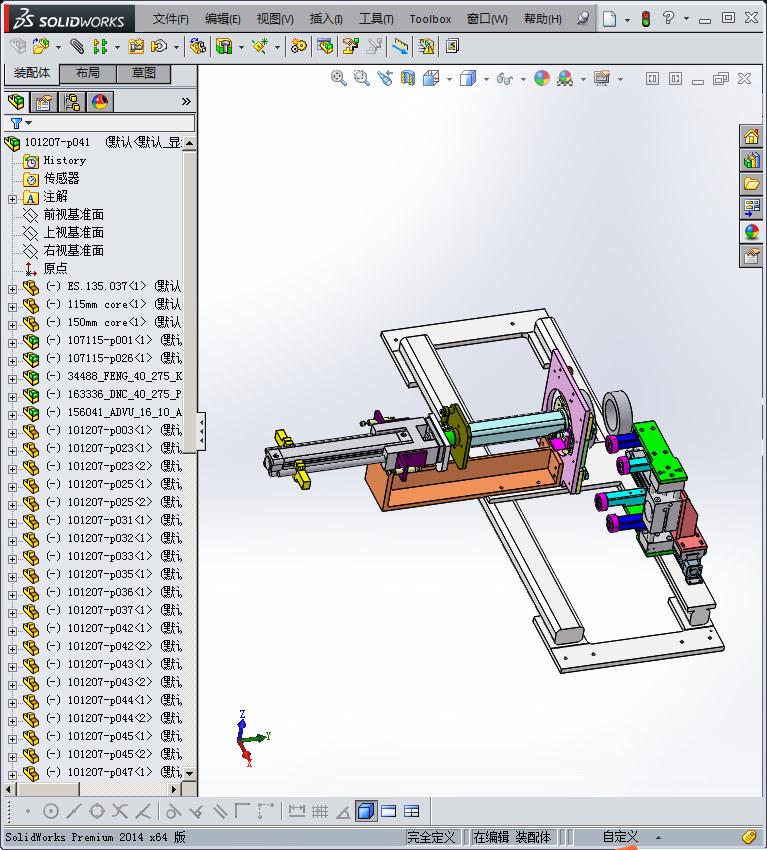
Task: Toggle the shaded view cube button
Action: pyautogui.click(x=366, y=811)
